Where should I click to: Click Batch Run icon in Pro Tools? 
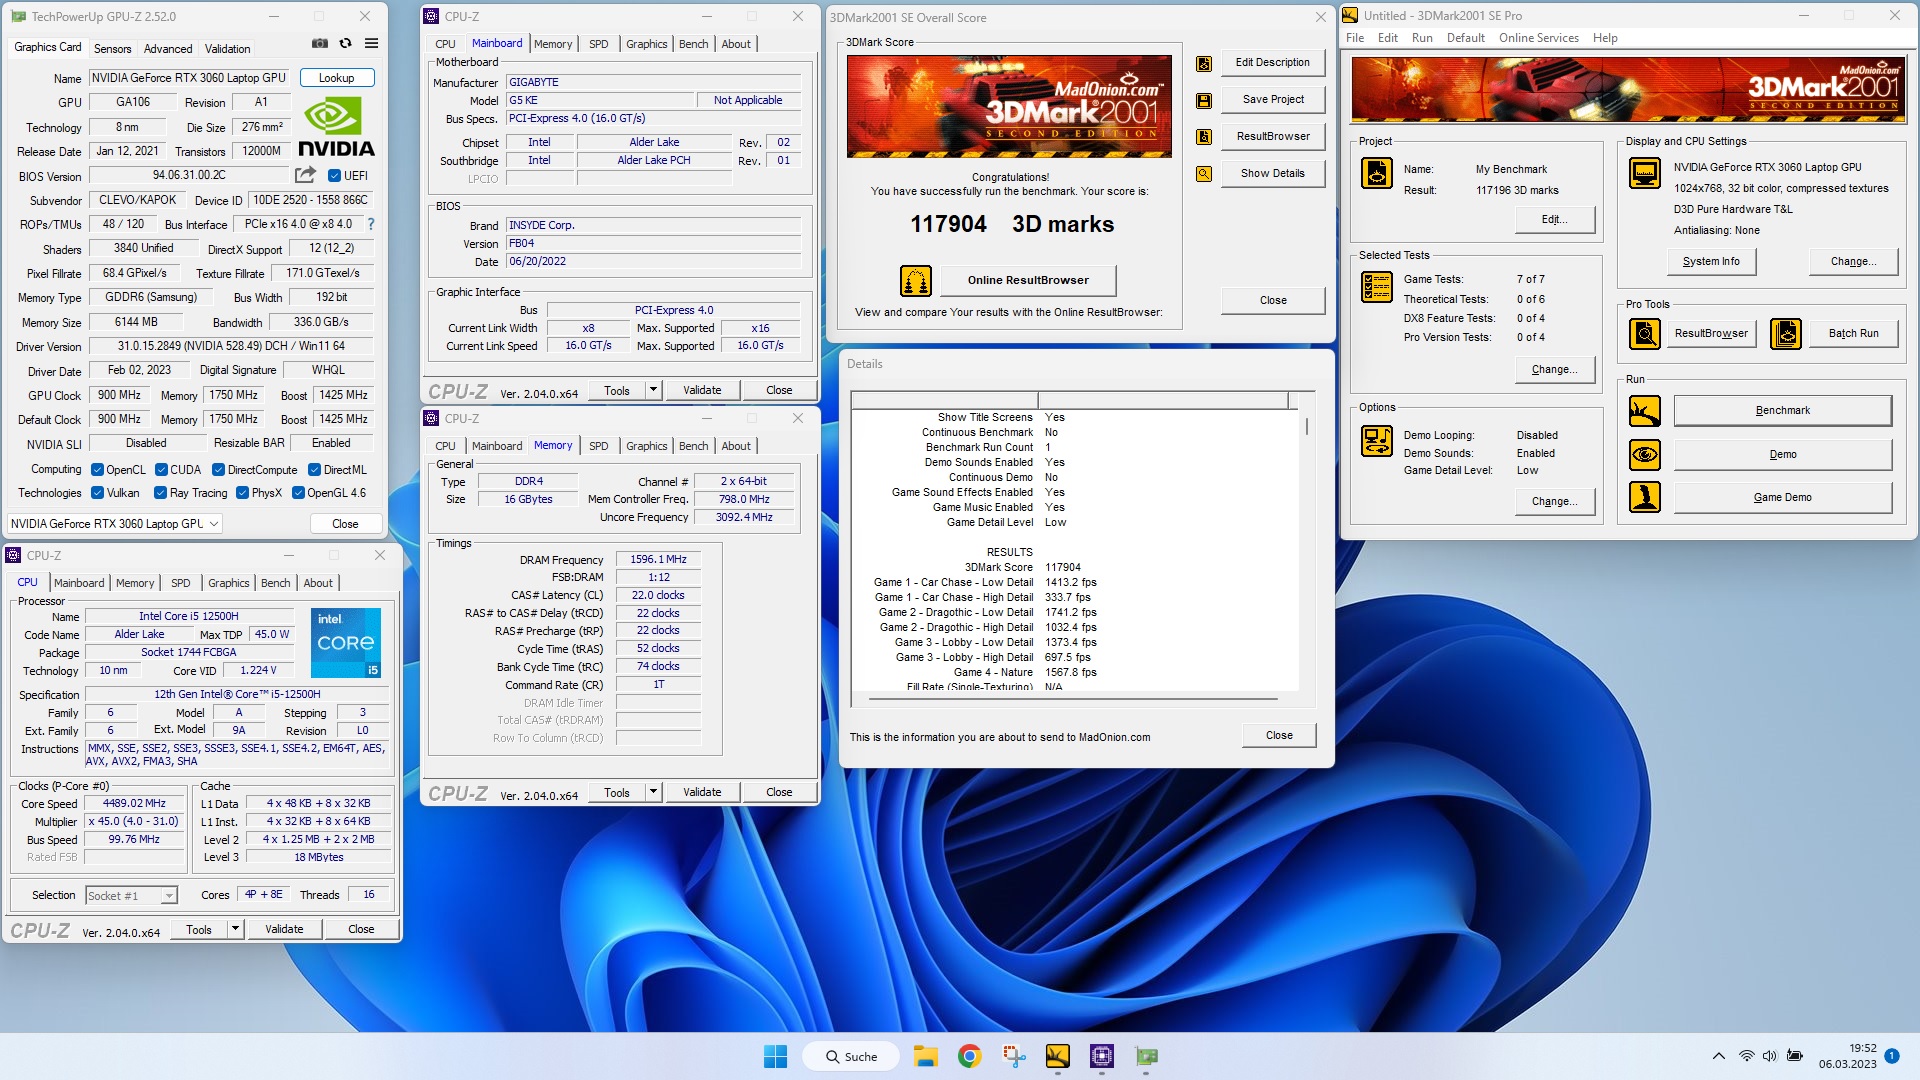coord(1786,334)
